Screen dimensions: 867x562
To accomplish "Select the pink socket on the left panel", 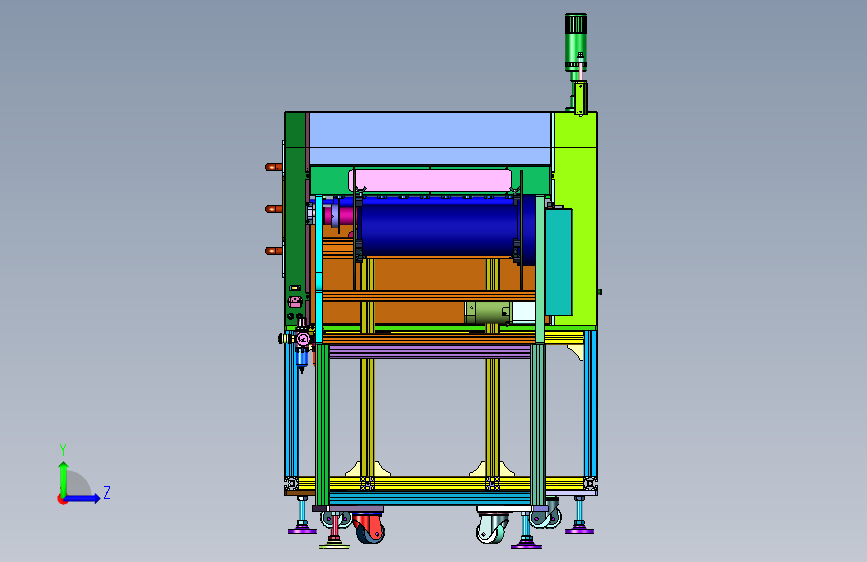I will pyautogui.click(x=295, y=301).
